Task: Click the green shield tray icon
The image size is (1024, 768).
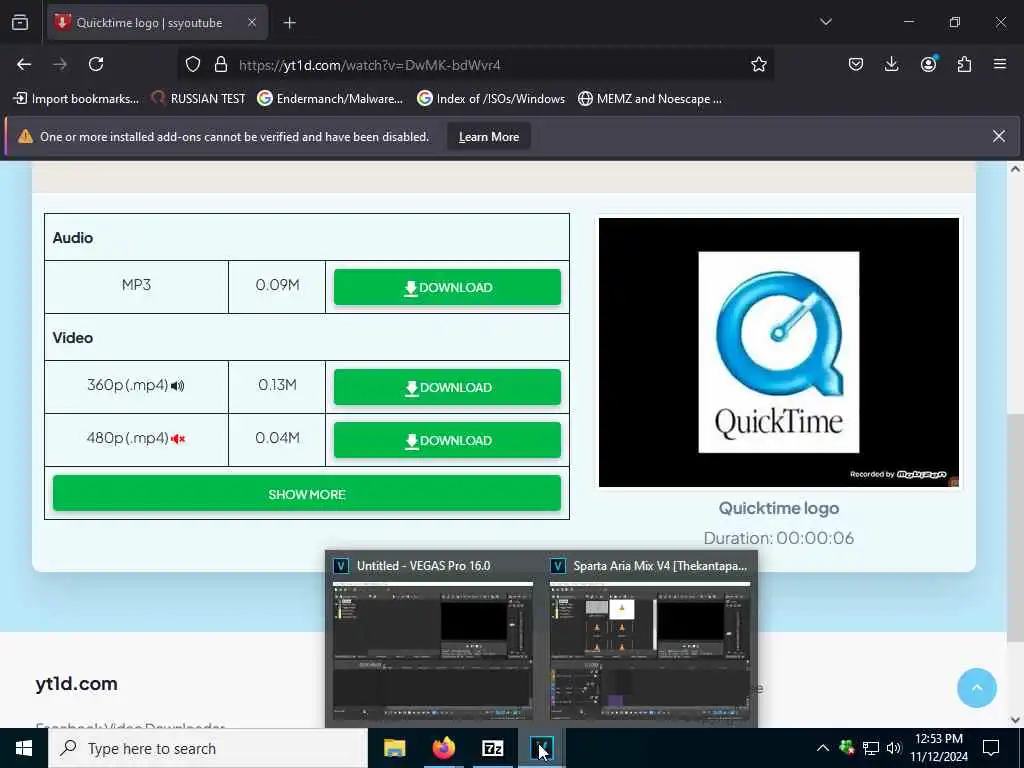Action: tap(847, 748)
